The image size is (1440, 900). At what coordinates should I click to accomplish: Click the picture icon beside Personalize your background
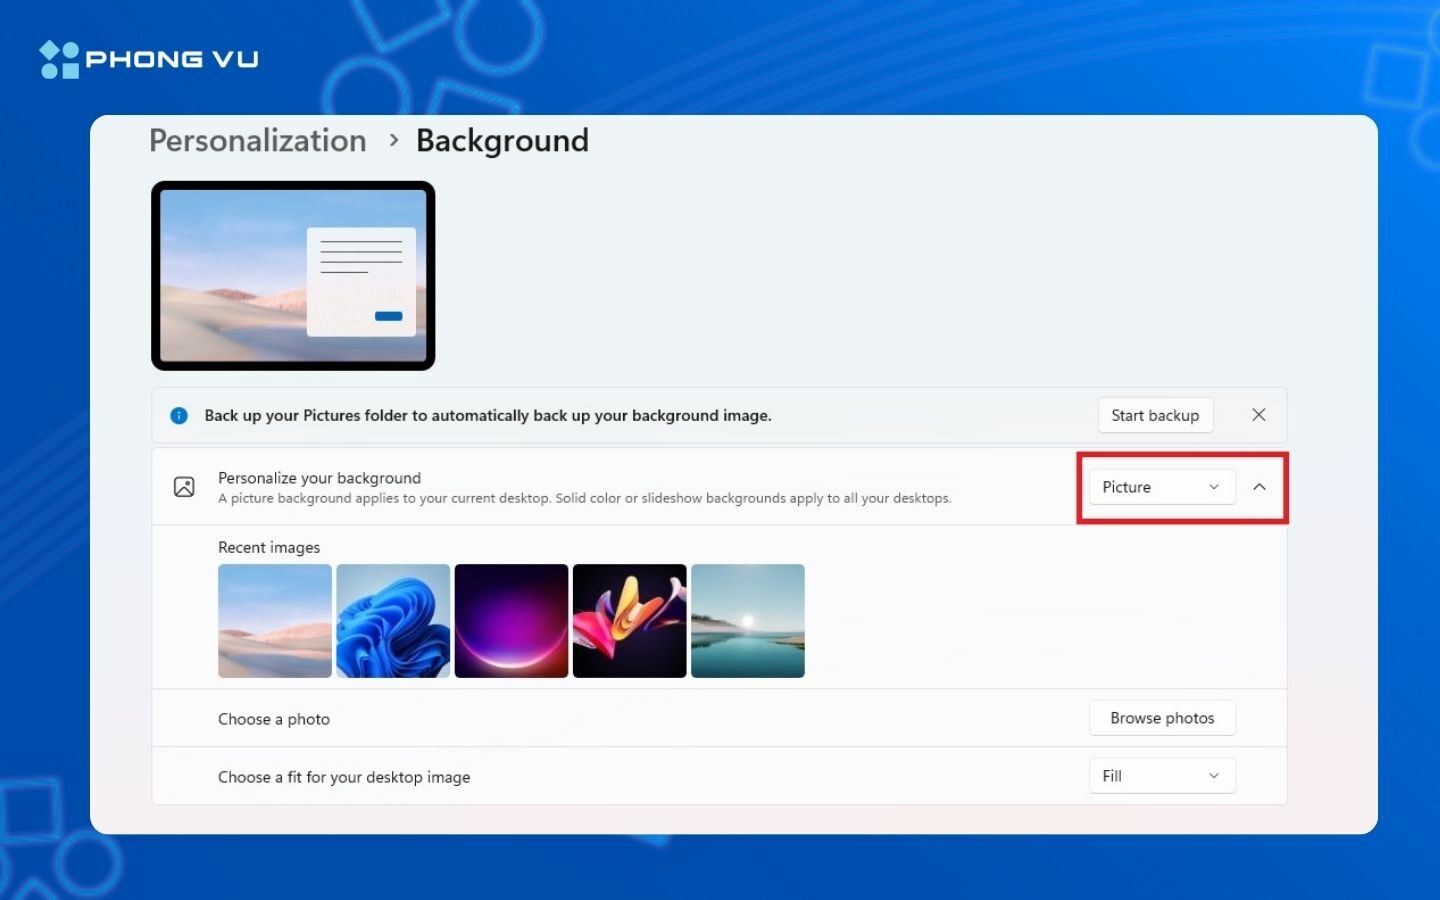[184, 487]
